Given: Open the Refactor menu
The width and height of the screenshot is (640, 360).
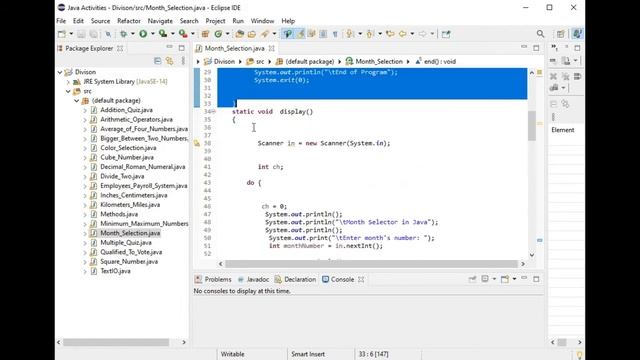Looking at the screenshot, I should (129, 21).
